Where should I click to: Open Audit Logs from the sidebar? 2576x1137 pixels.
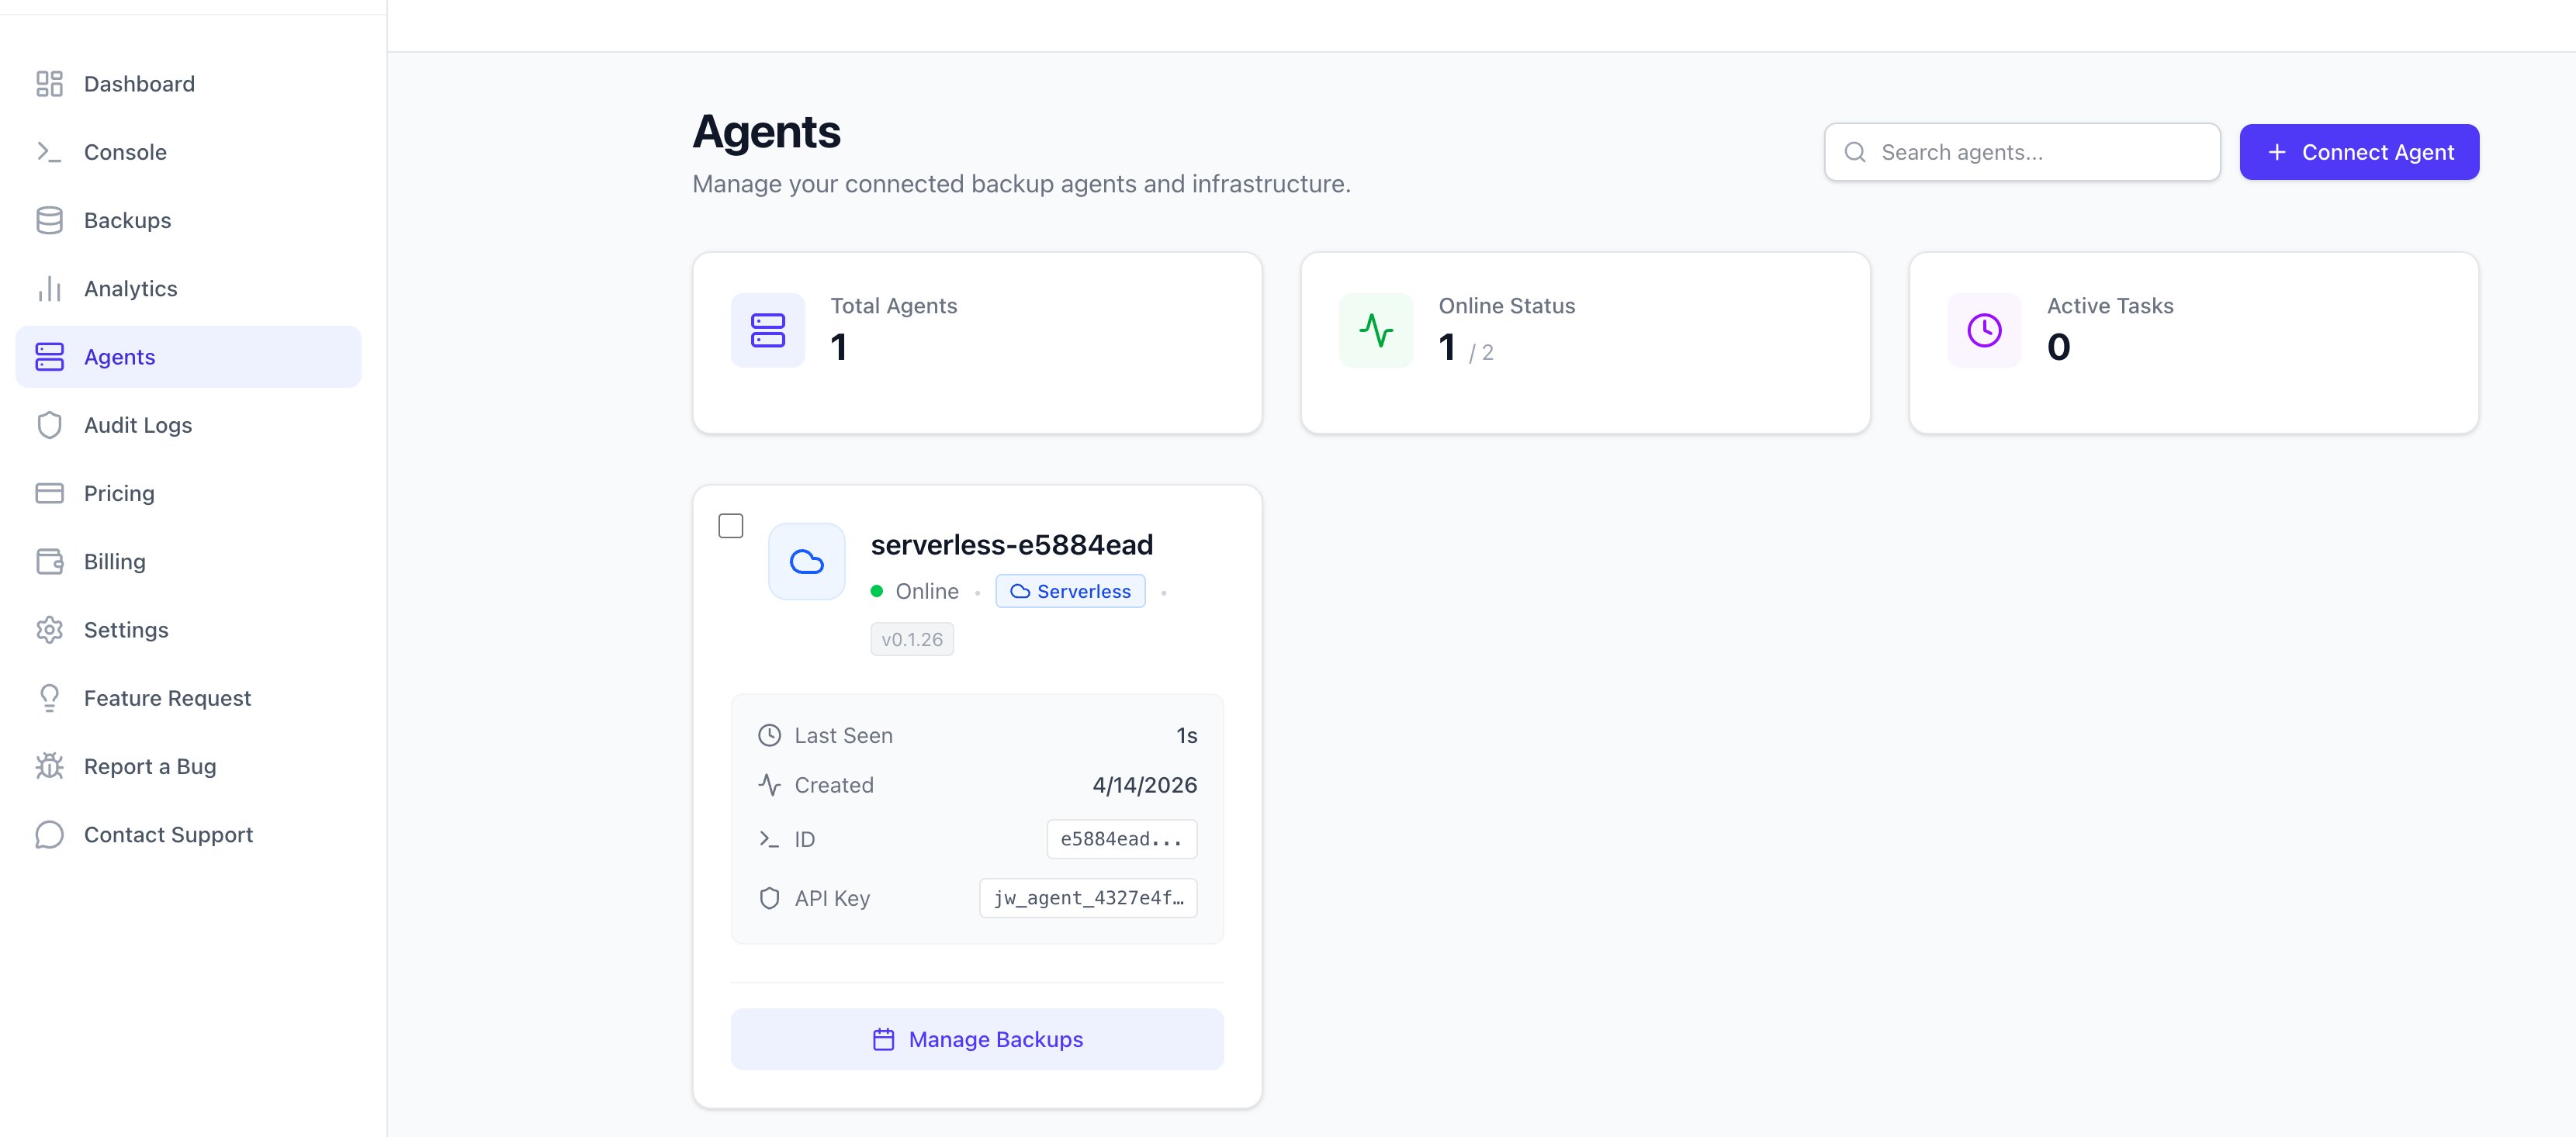[x=188, y=425]
